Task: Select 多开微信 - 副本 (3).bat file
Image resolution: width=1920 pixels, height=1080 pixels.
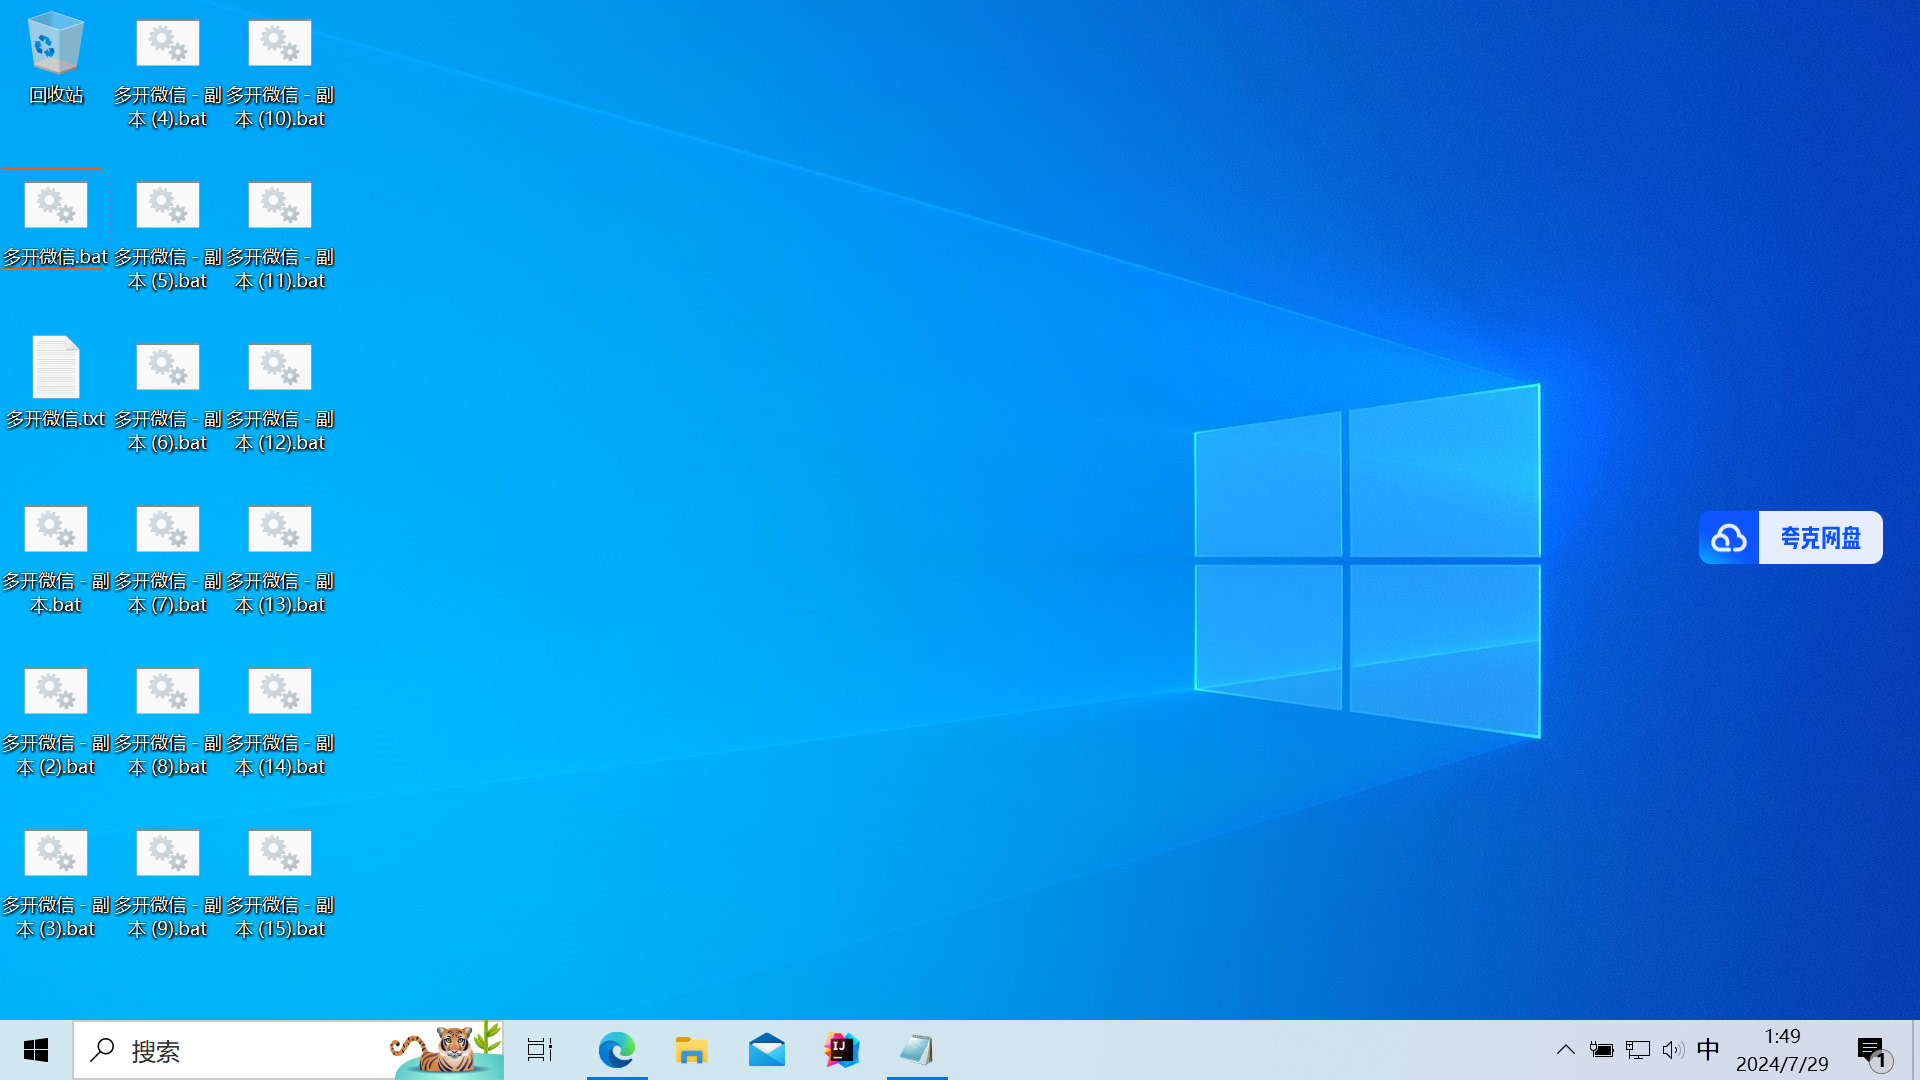Action: point(56,884)
